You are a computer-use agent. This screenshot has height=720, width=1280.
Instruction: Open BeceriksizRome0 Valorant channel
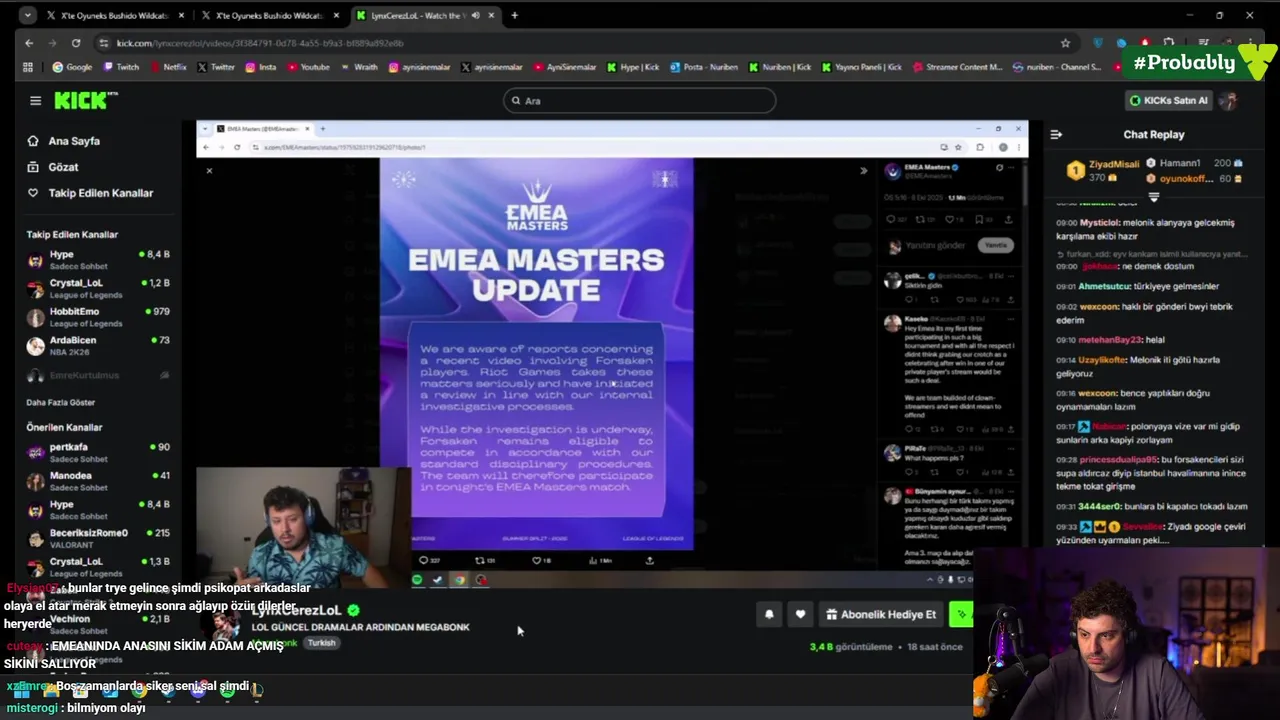(98, 538)
